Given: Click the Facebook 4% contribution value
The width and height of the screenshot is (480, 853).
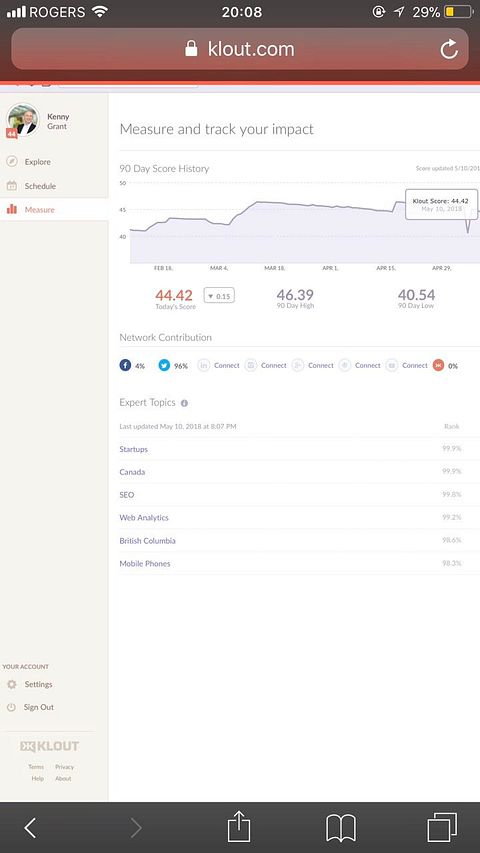Looking at the screenshot, I should click(140, 366).
